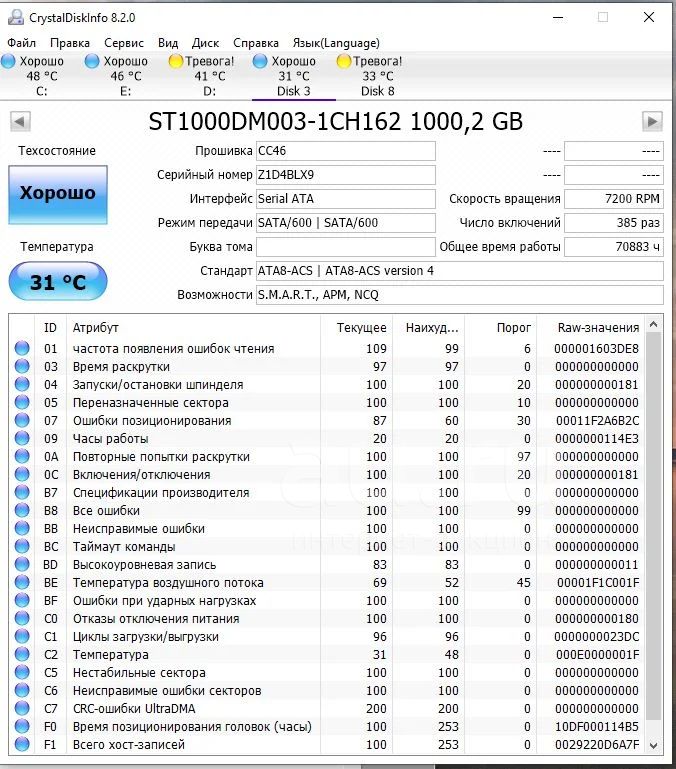Click status icon for attribute 0C row
Screen dimensions: 676x769
(x=22, y=474)
